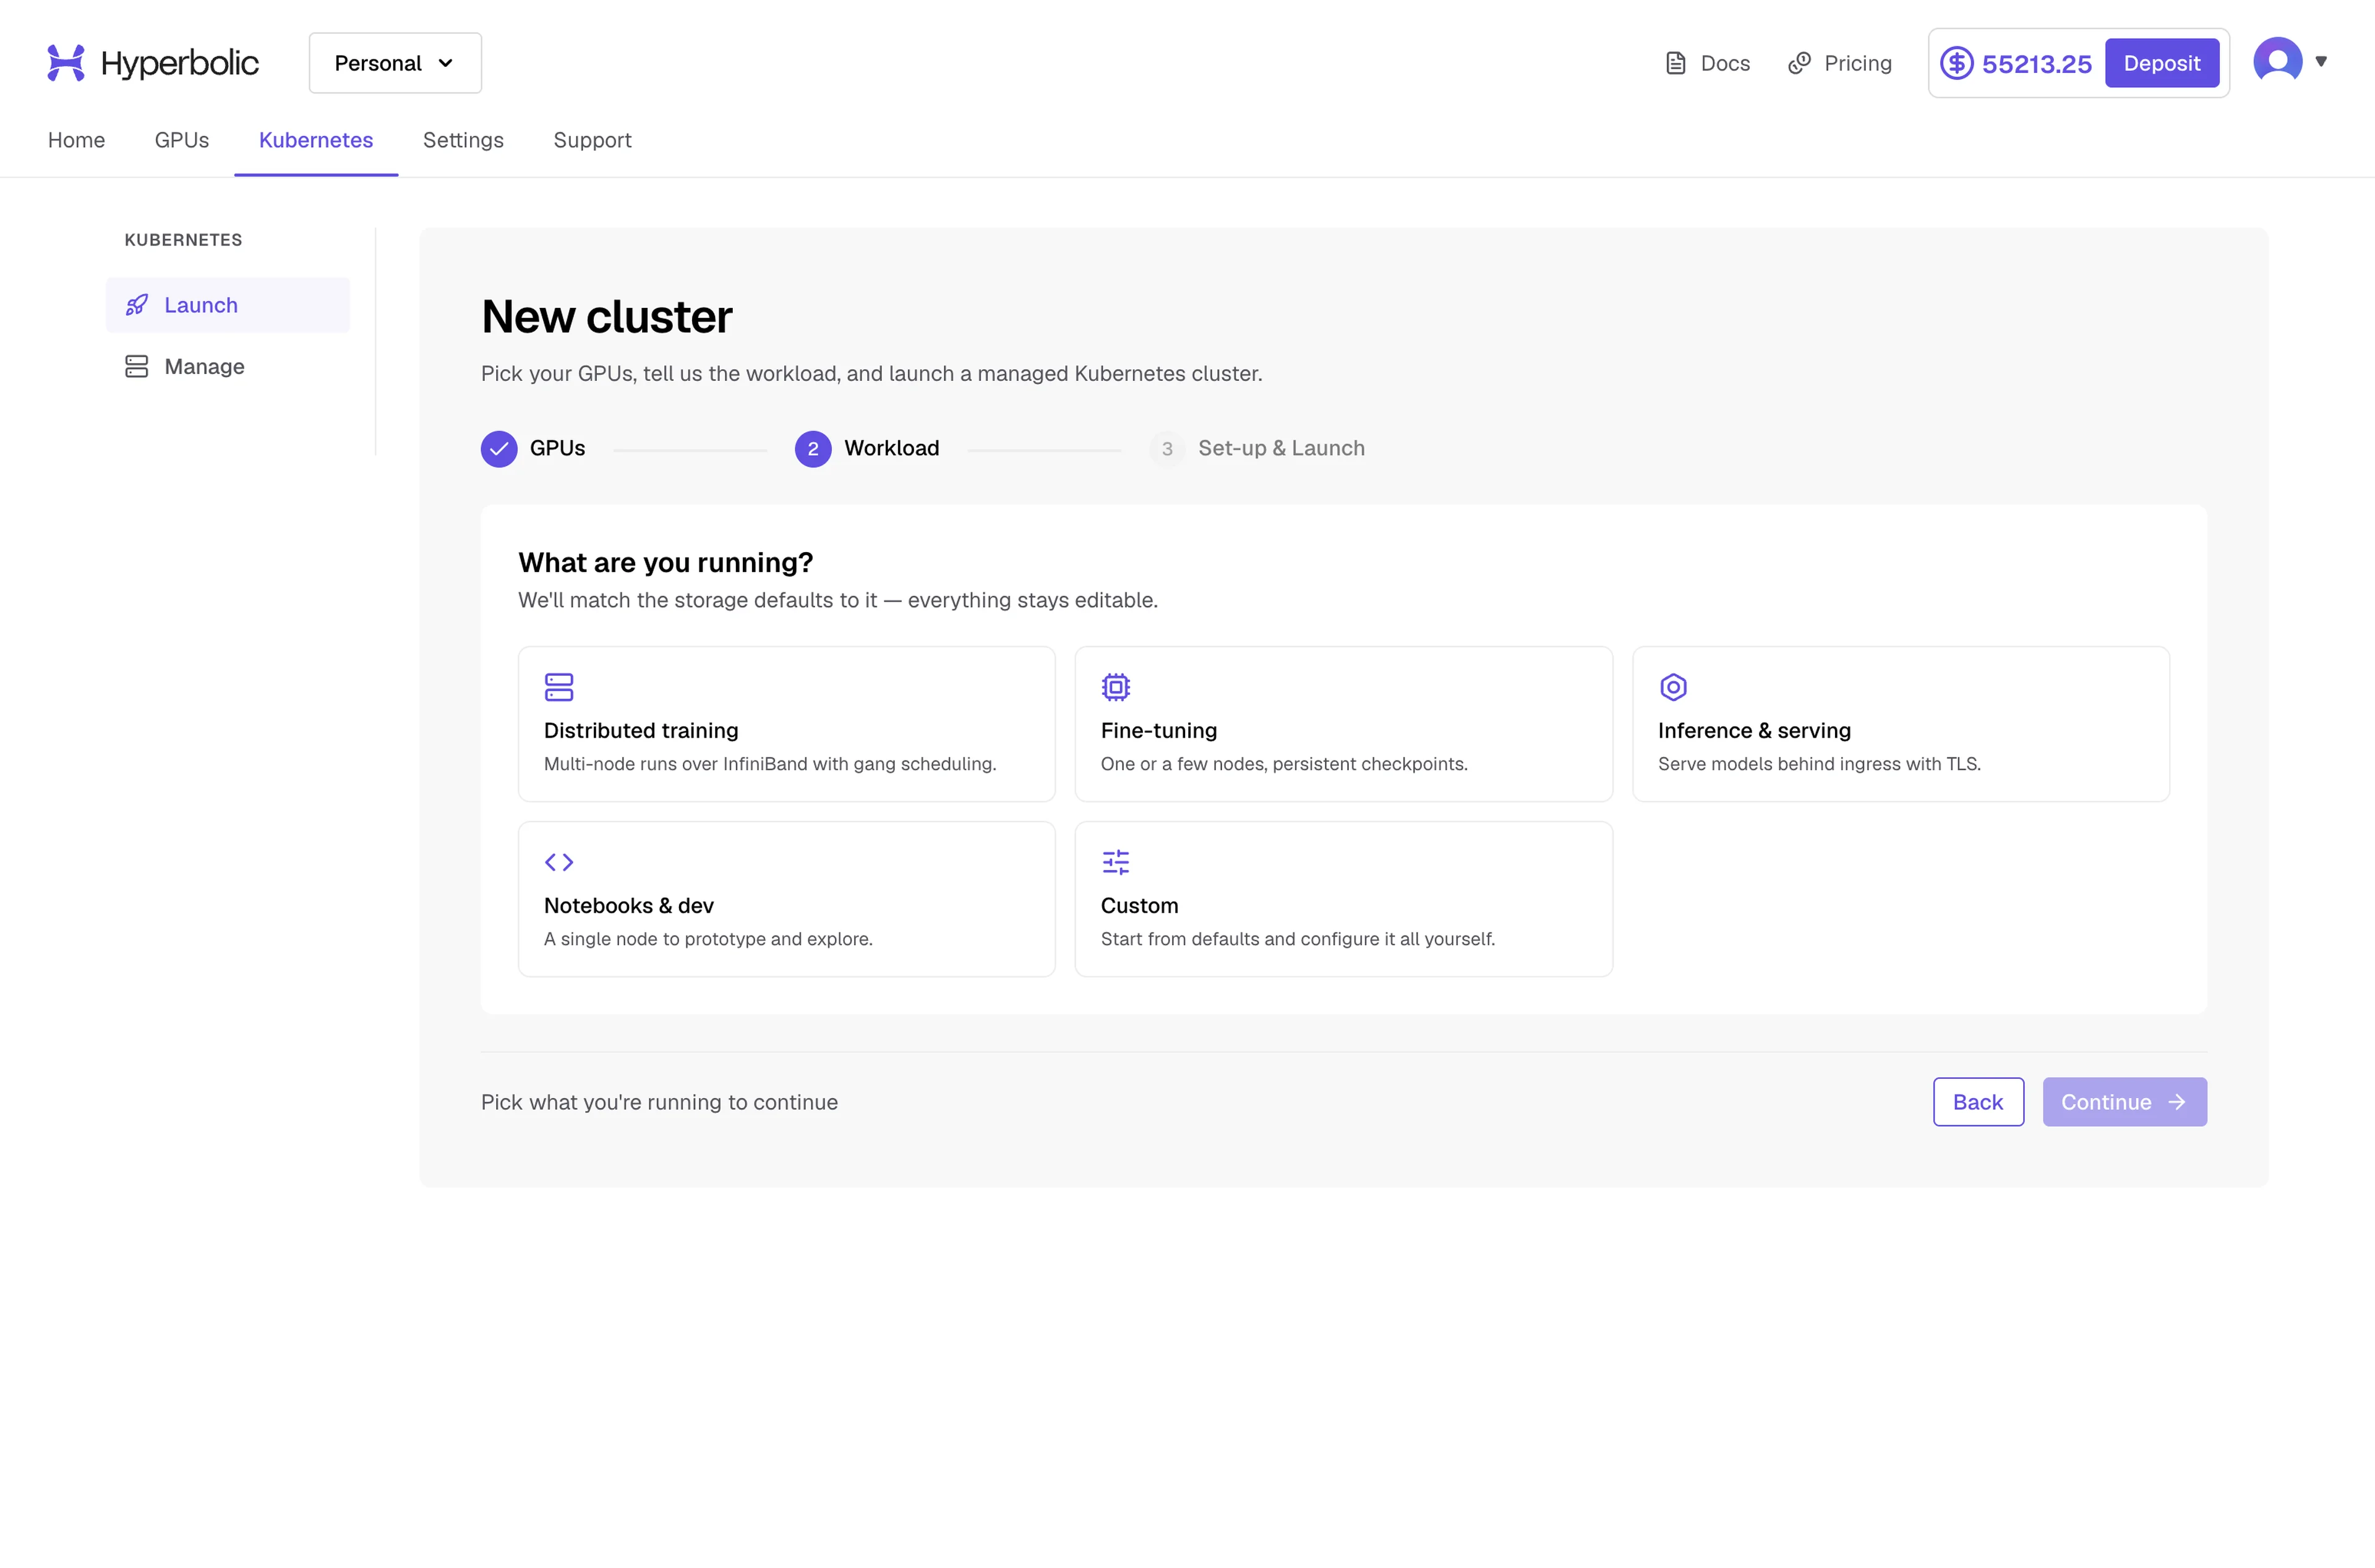Click the Custom sliders icon
Viewport: 2375px width, 1568px height.
point(1116,862)
